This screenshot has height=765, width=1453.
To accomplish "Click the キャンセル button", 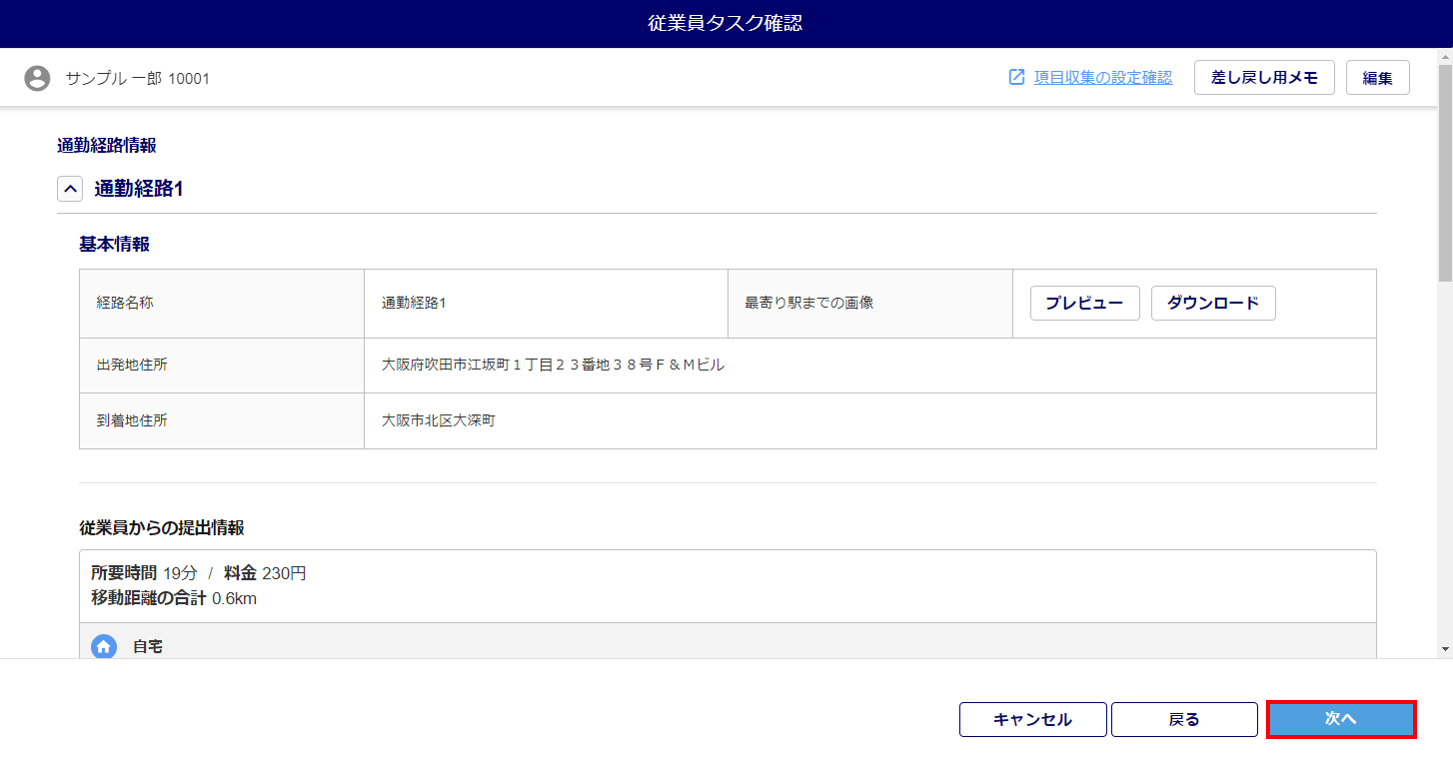I will click(1033, 719).
